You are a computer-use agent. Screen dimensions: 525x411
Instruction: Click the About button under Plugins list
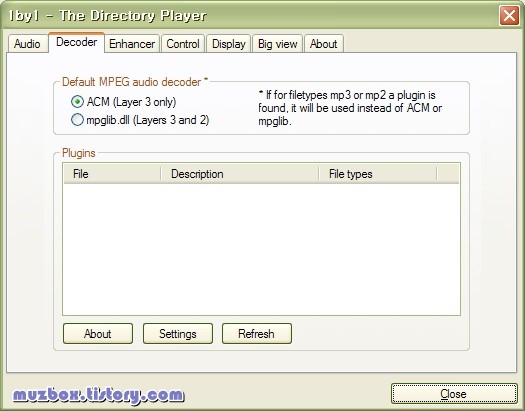pyautogui.click(x=98, y=334)
